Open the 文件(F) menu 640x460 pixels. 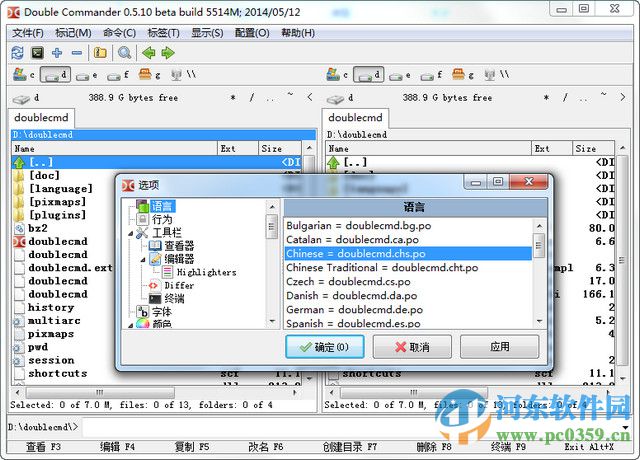[x=28, y=33]
